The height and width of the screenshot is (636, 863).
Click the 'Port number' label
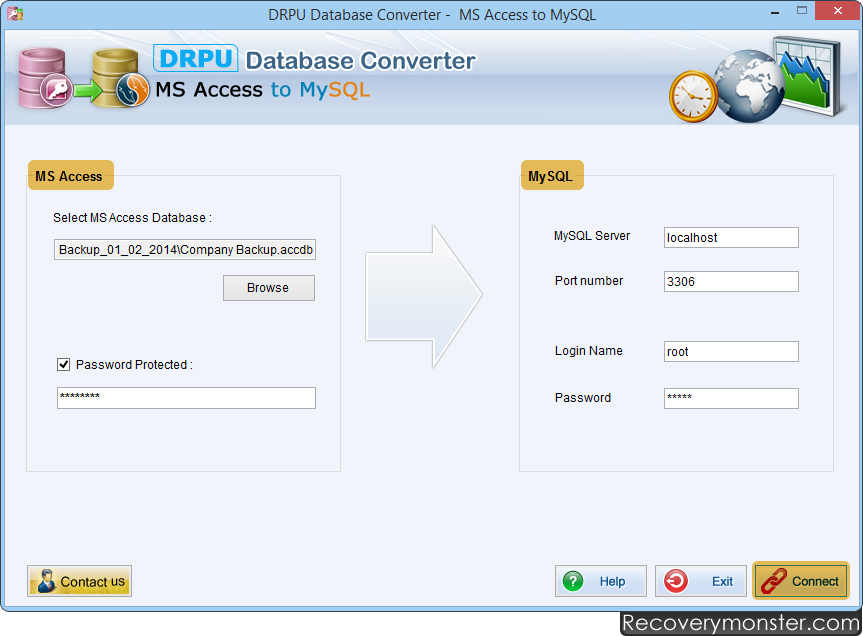click(x=589, y=281)
